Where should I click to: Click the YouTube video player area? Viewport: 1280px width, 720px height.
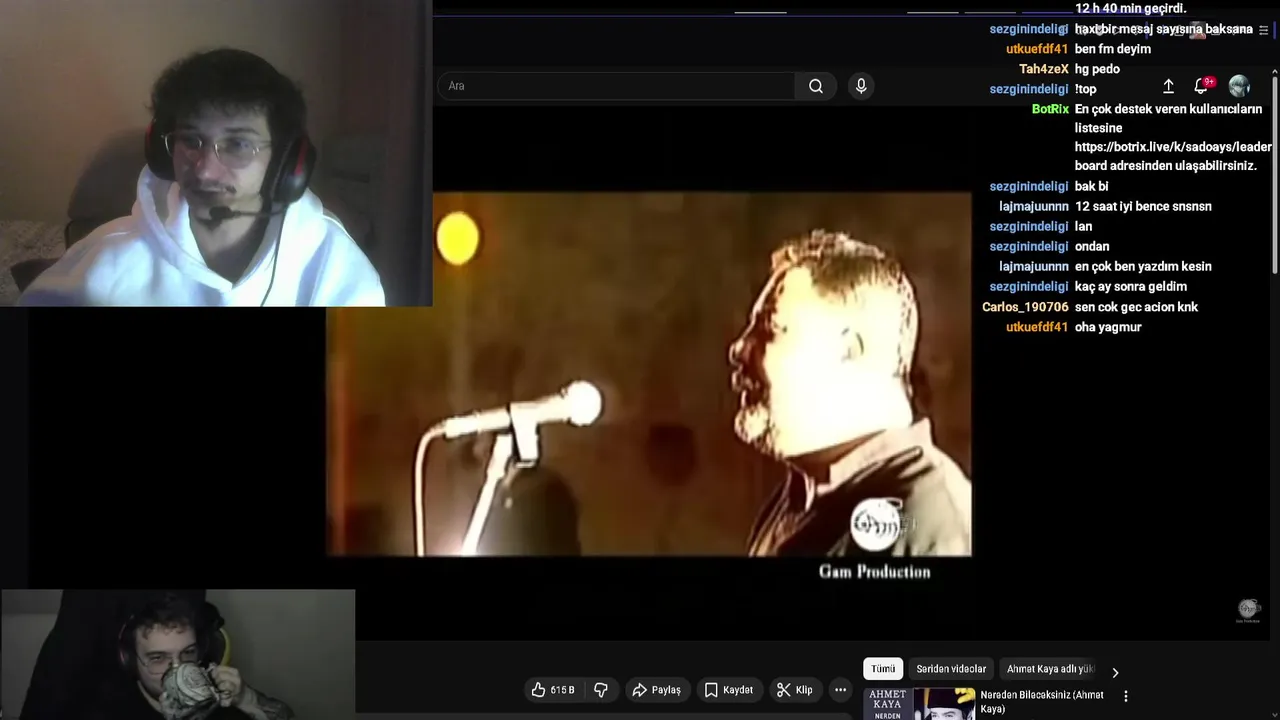[648, 374]
